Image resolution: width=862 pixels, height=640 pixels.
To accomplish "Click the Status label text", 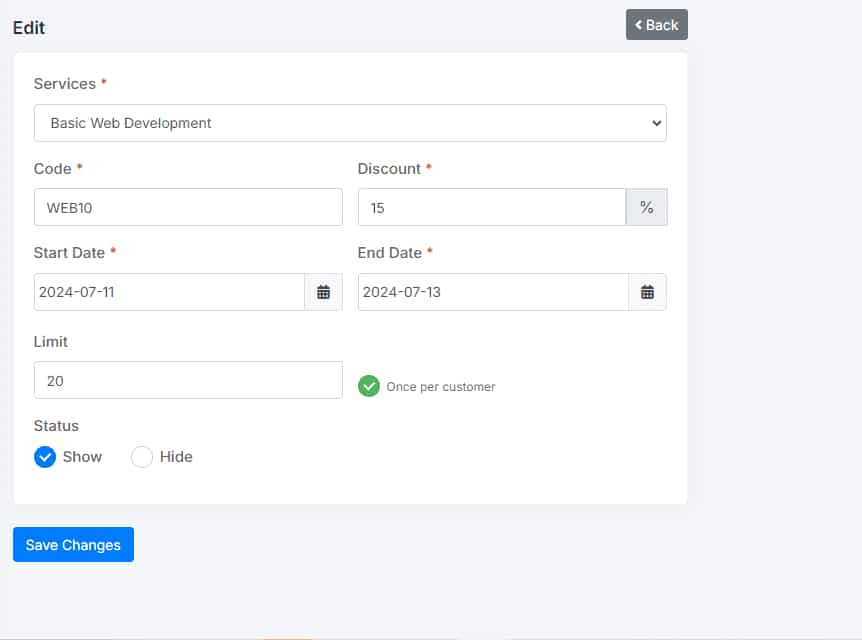I will click(56, 426).
